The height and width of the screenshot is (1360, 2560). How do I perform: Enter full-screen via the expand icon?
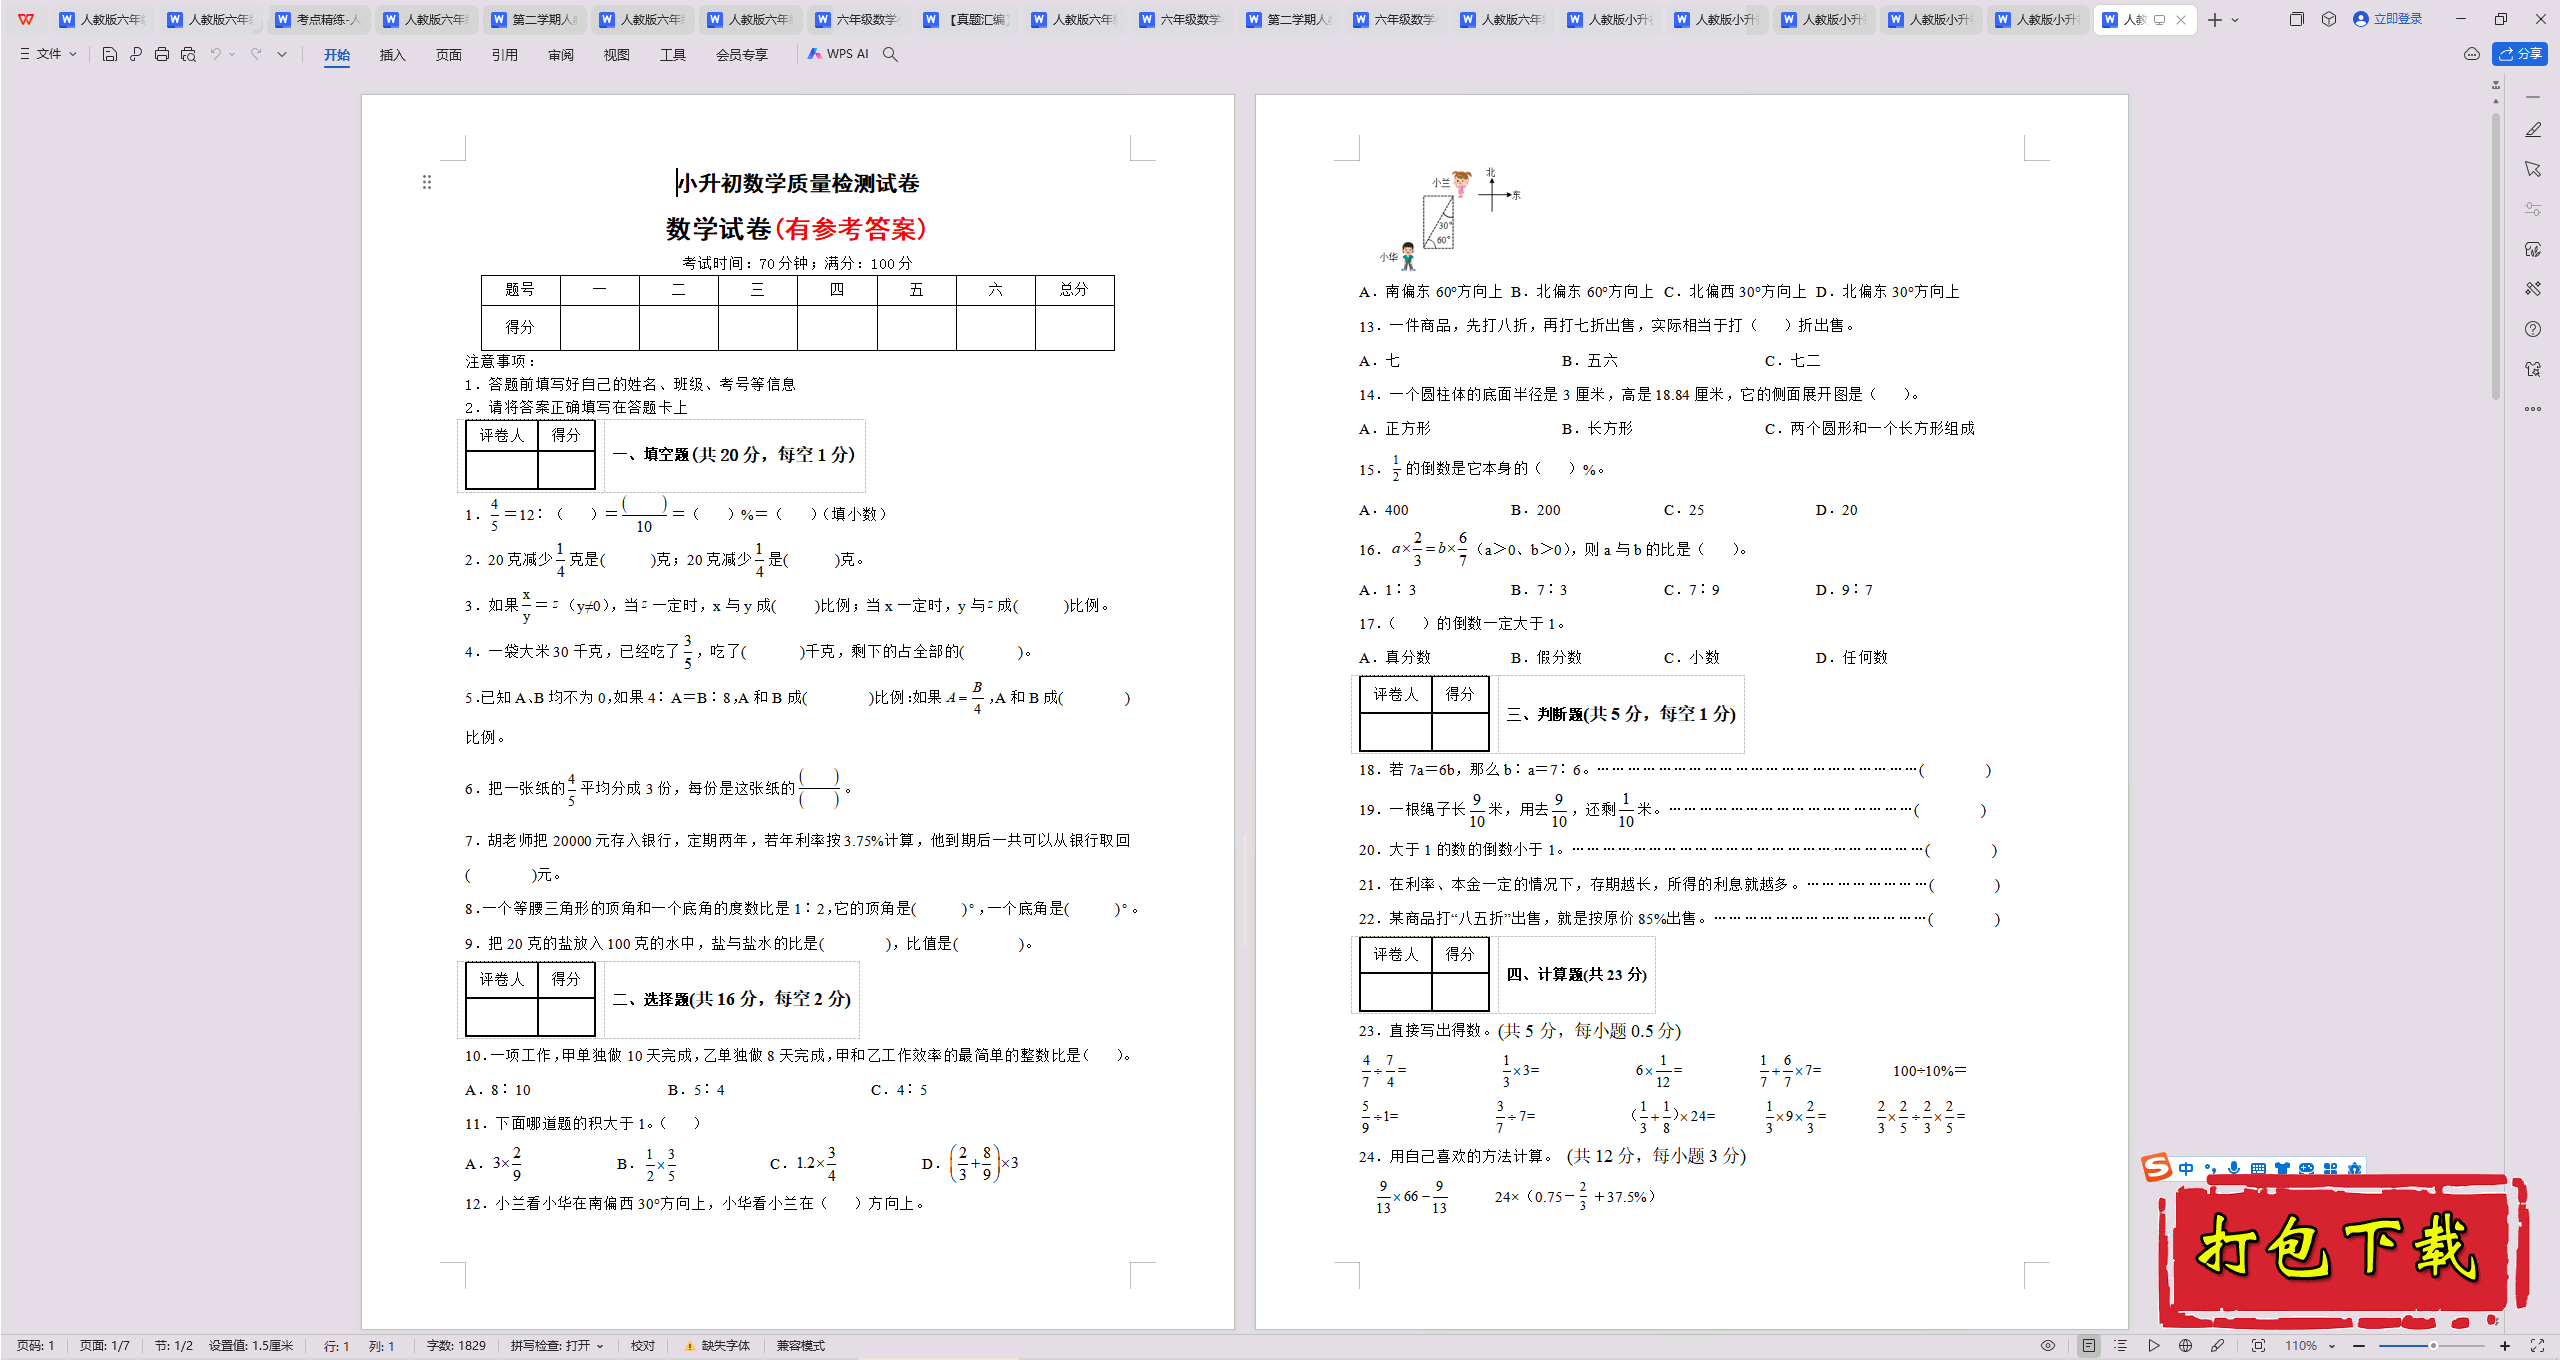point(2537,1346)
